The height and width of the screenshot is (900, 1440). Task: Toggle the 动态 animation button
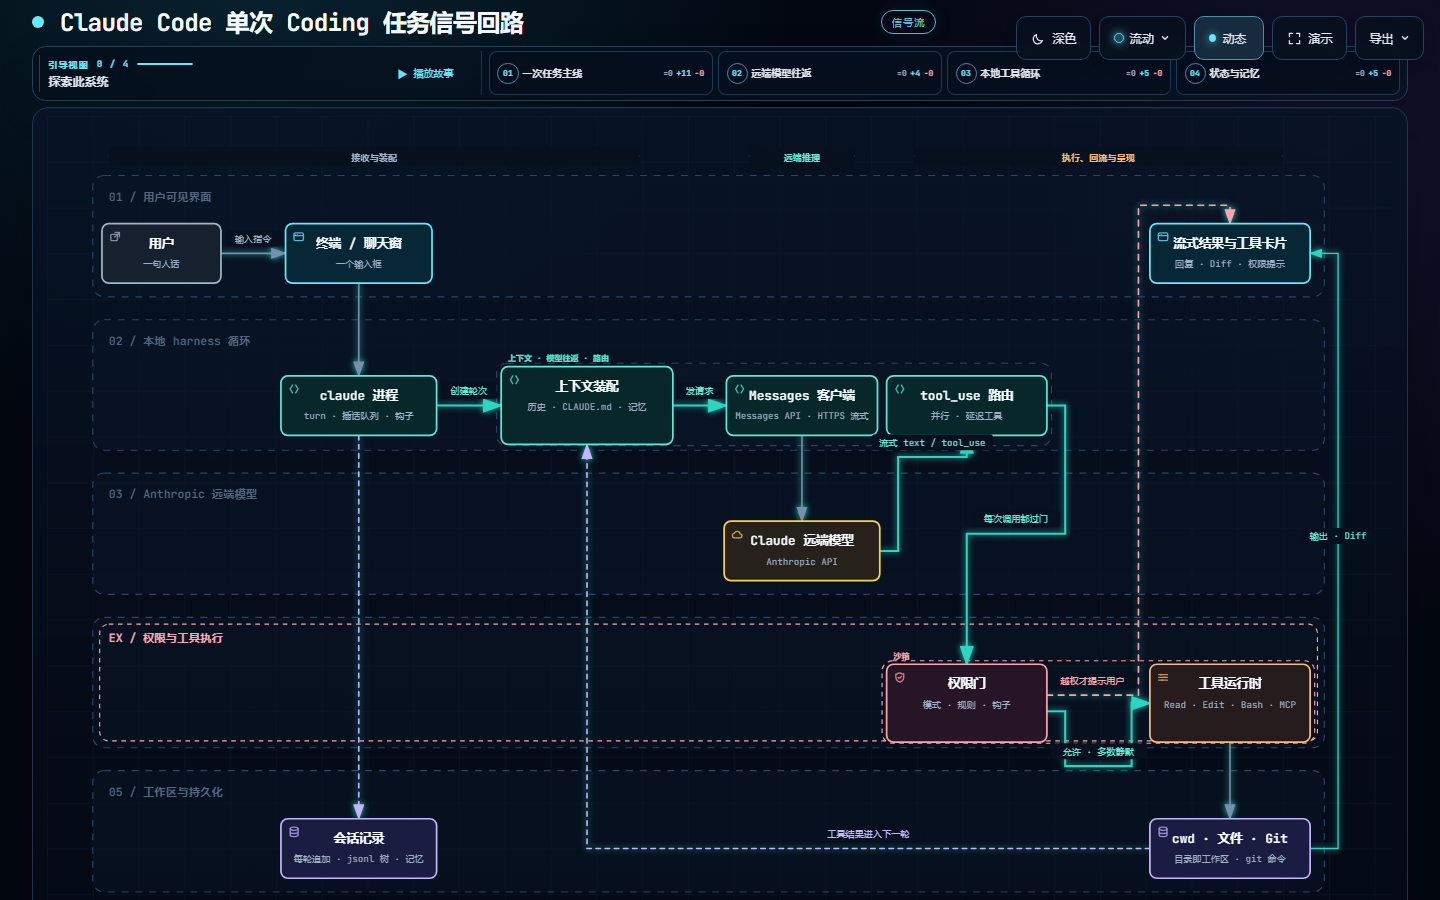pyautogui.click(x=1228, y=38)
